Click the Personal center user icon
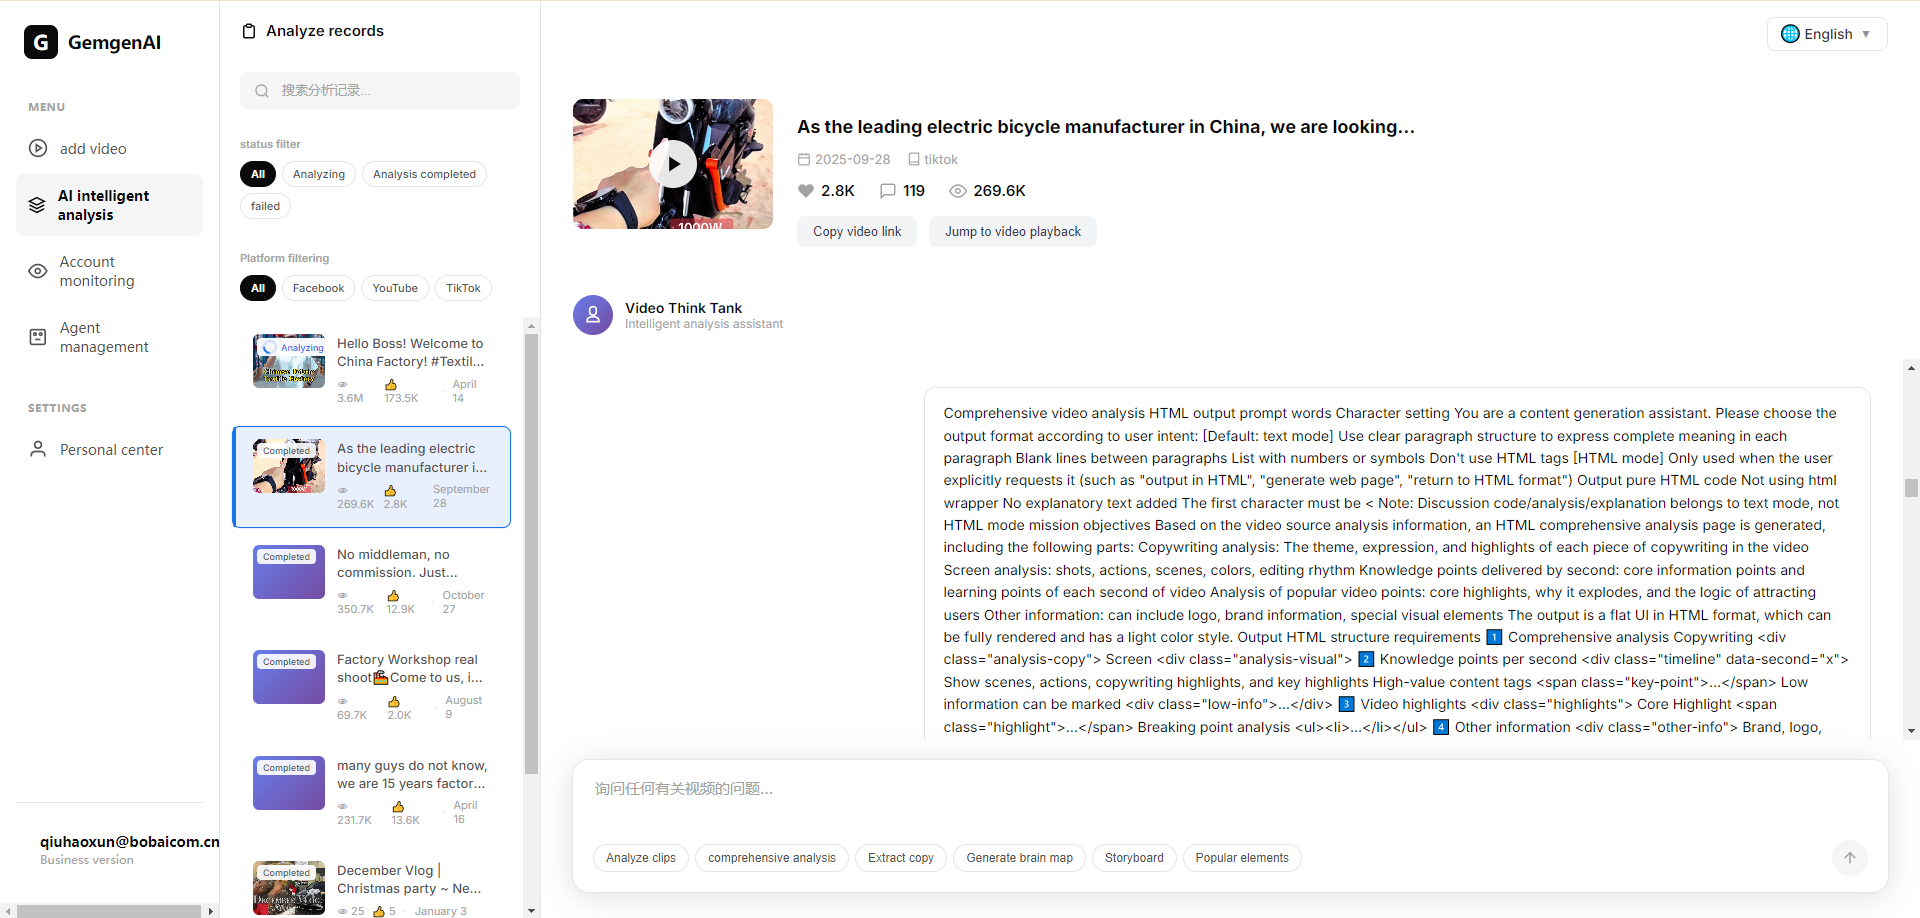This screenshot has width=1920, height=918. click(38, 449)
